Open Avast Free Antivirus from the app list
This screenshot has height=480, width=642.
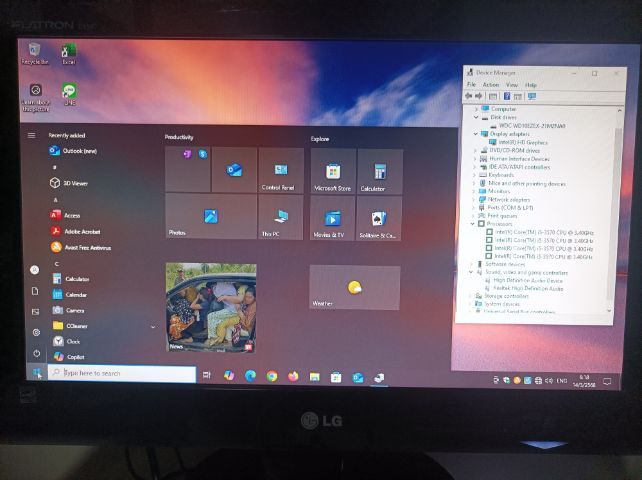coord(87,247)
